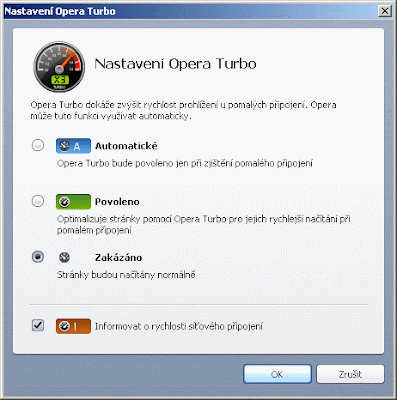Click the Nastavení Opera Turbo title bar caption
Viewport: 397px width, 400px height.
coord(60,11)
